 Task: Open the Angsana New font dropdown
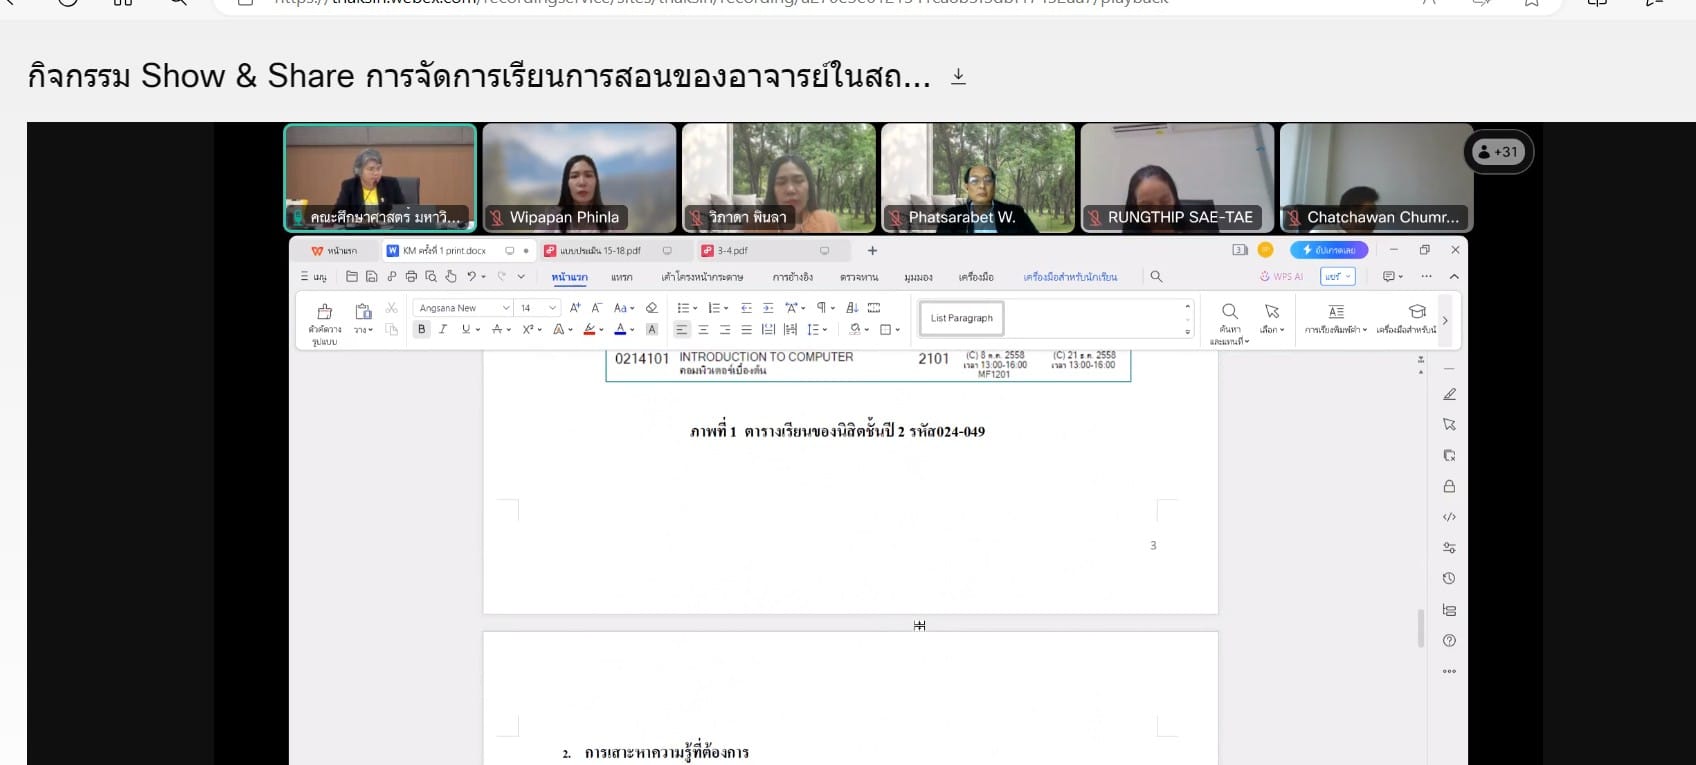tap(506, 308)
